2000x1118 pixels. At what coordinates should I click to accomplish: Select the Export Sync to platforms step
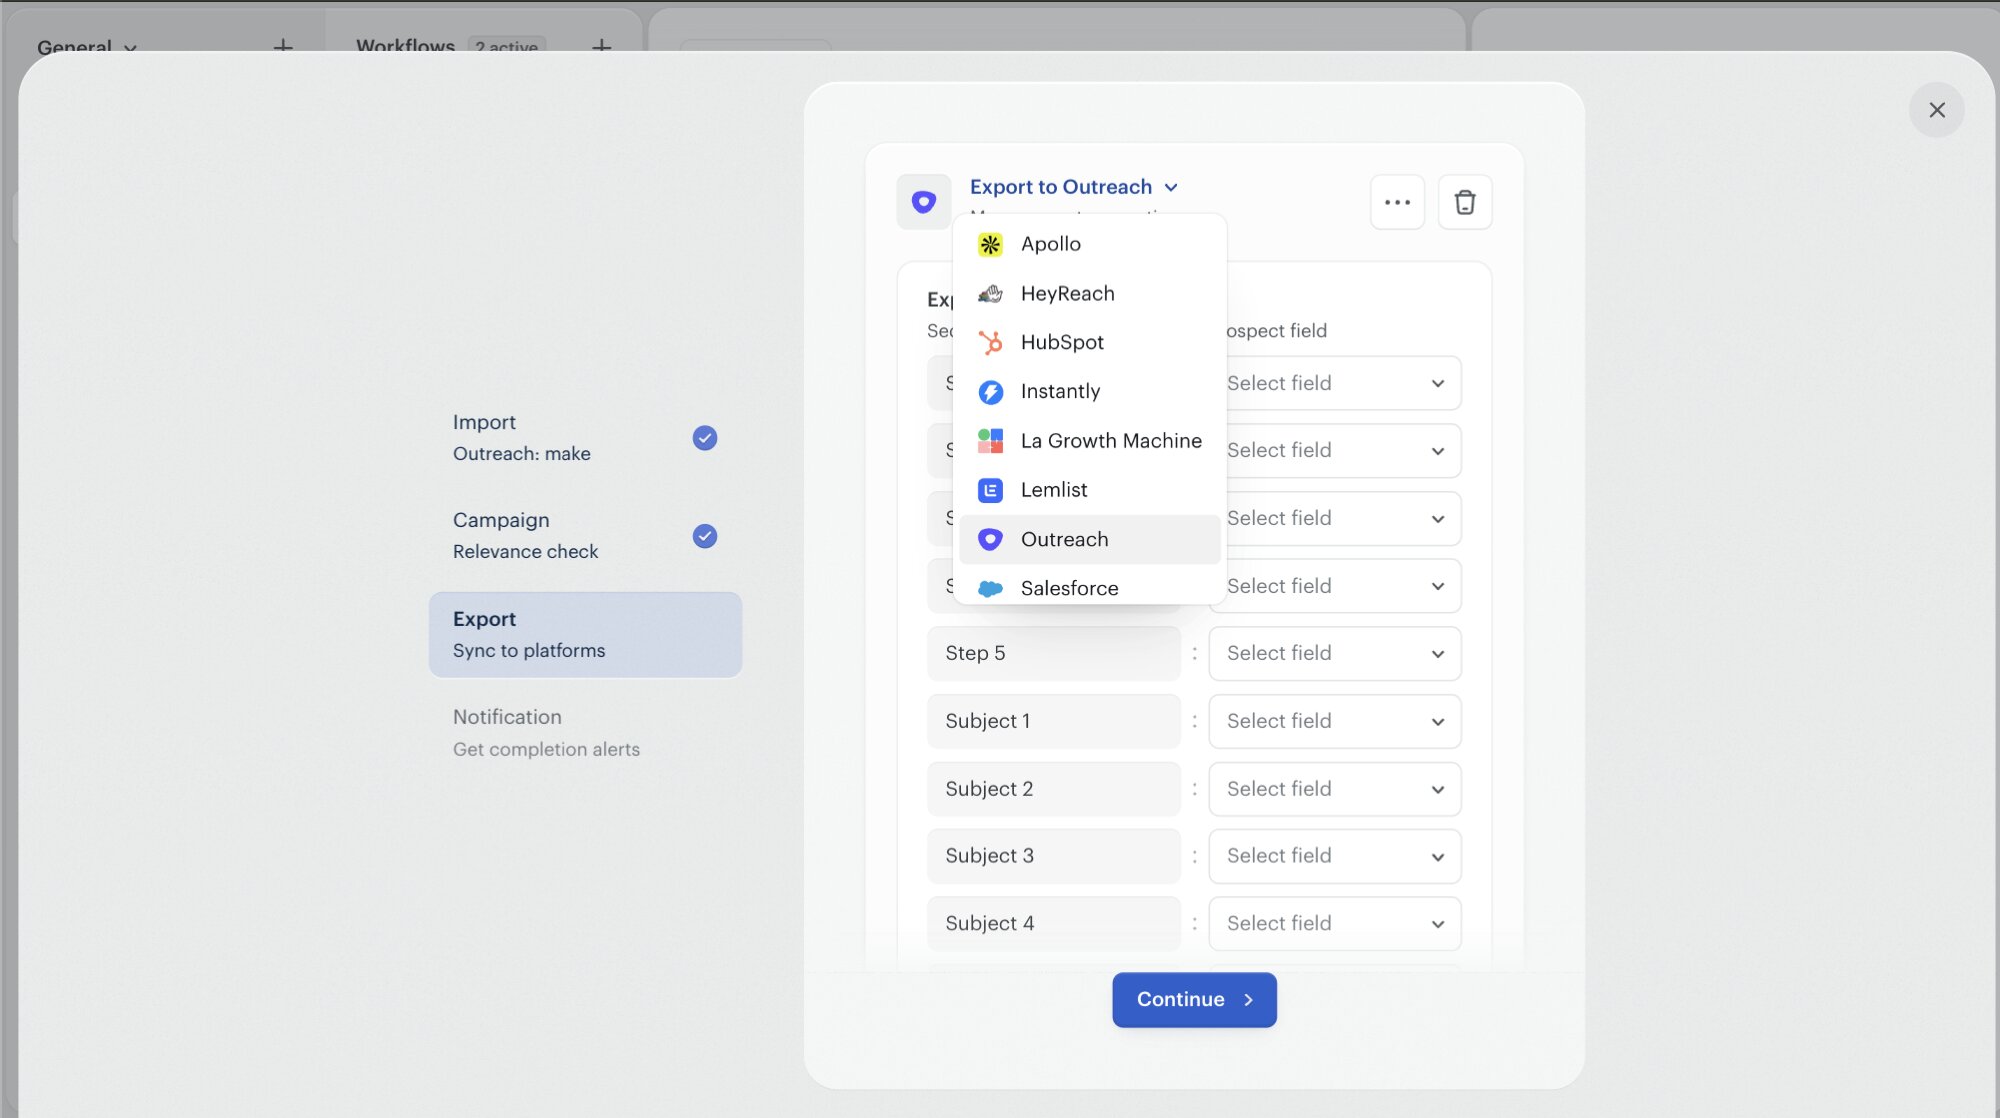(585, 635)
